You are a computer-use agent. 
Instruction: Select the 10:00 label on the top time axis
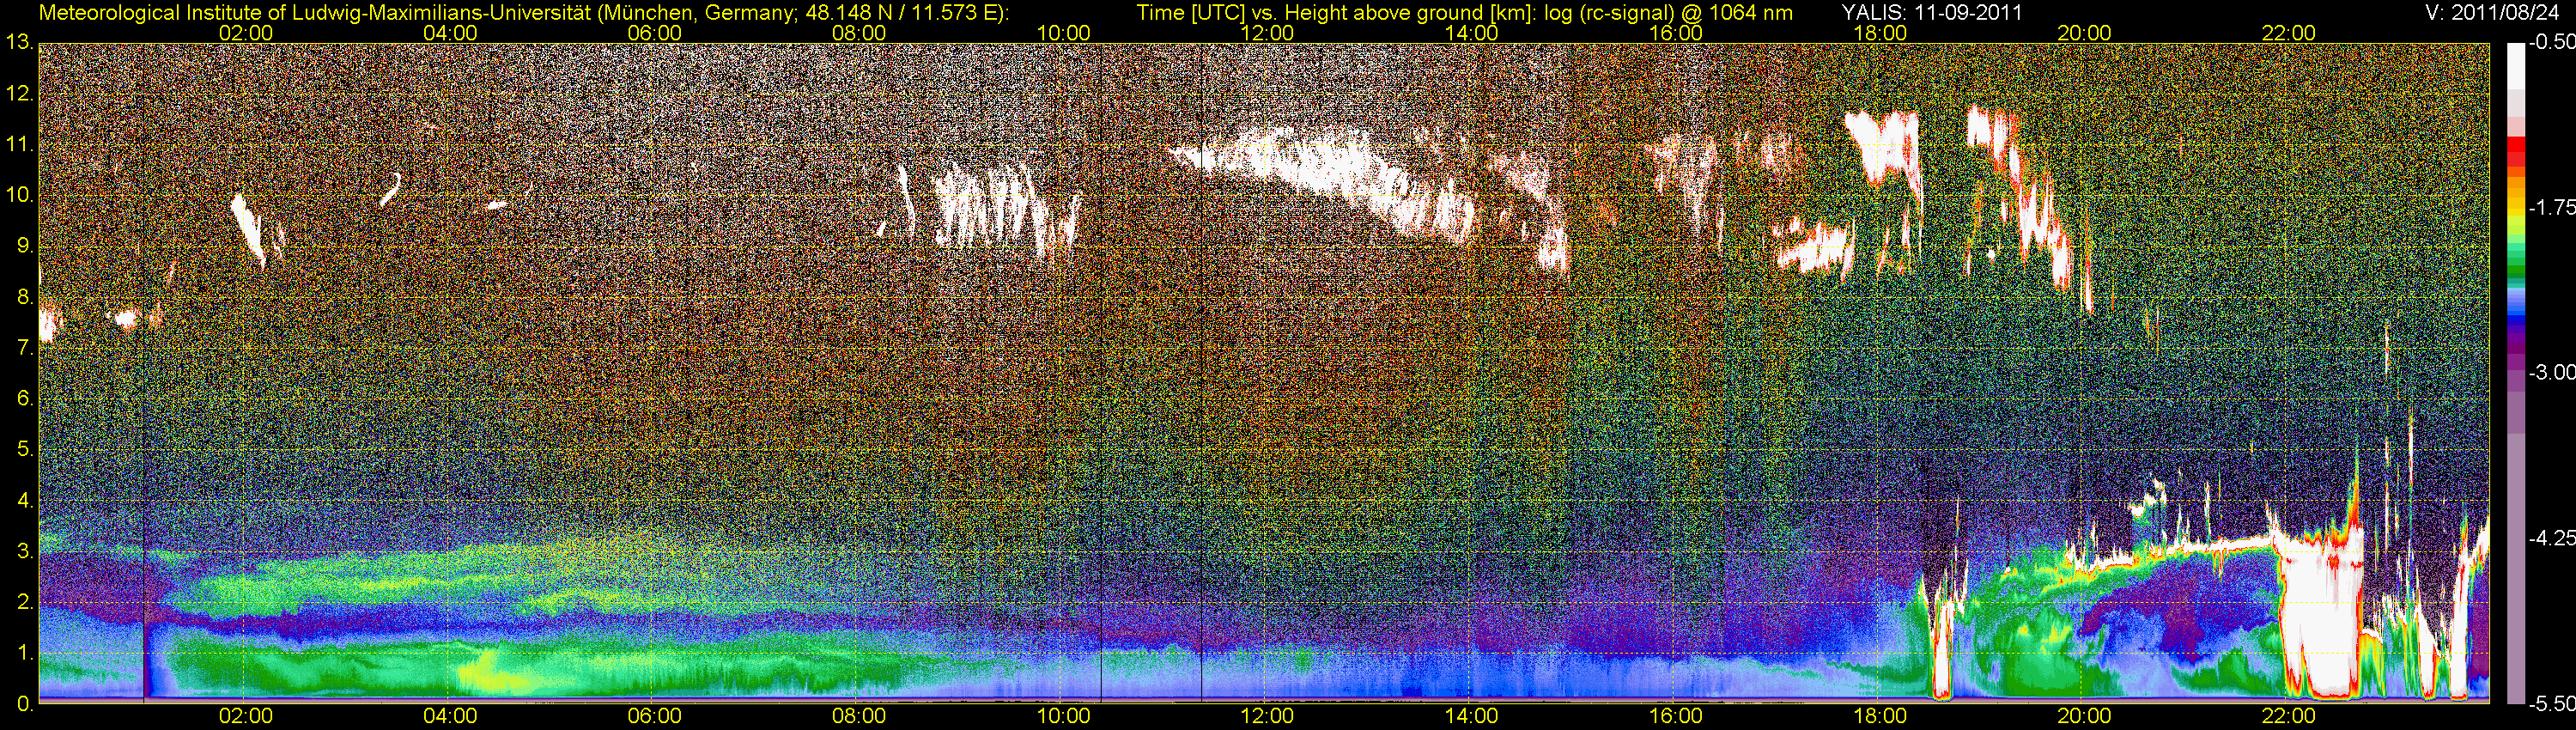[1063, 33]
